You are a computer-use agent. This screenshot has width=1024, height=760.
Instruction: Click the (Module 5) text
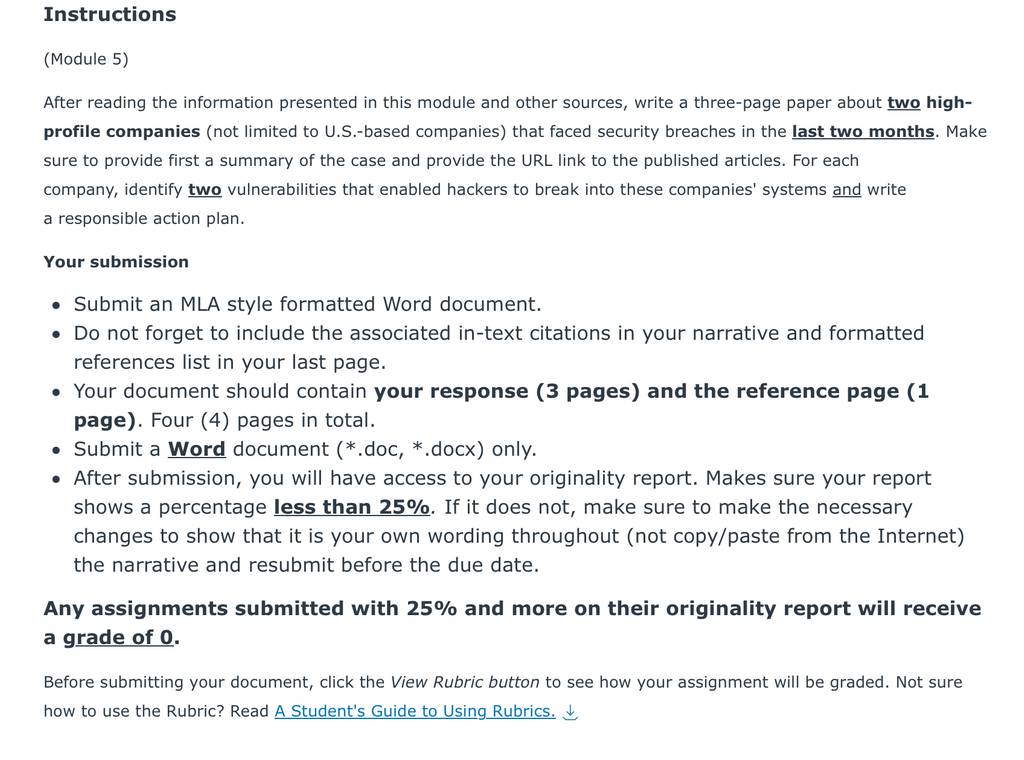pos(86,59)
